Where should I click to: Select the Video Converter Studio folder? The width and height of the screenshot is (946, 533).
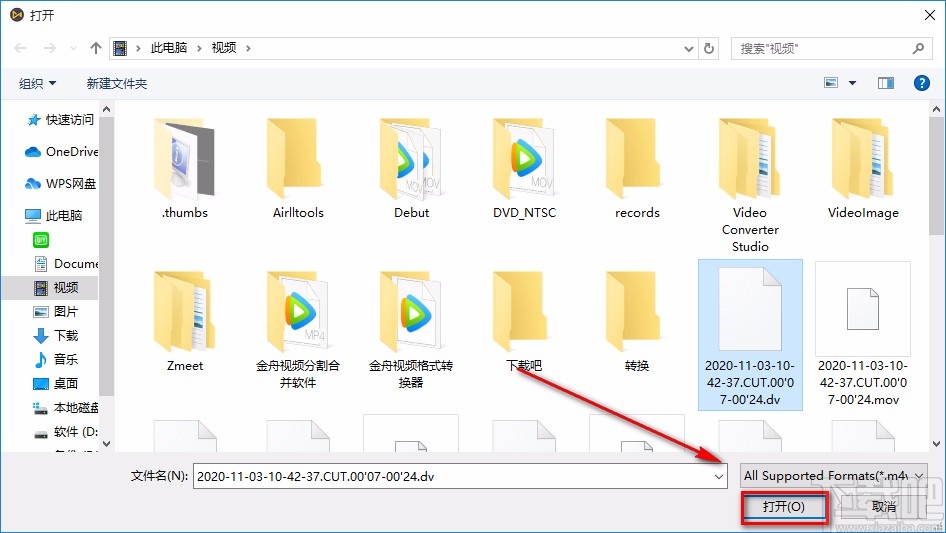point(750,186)
